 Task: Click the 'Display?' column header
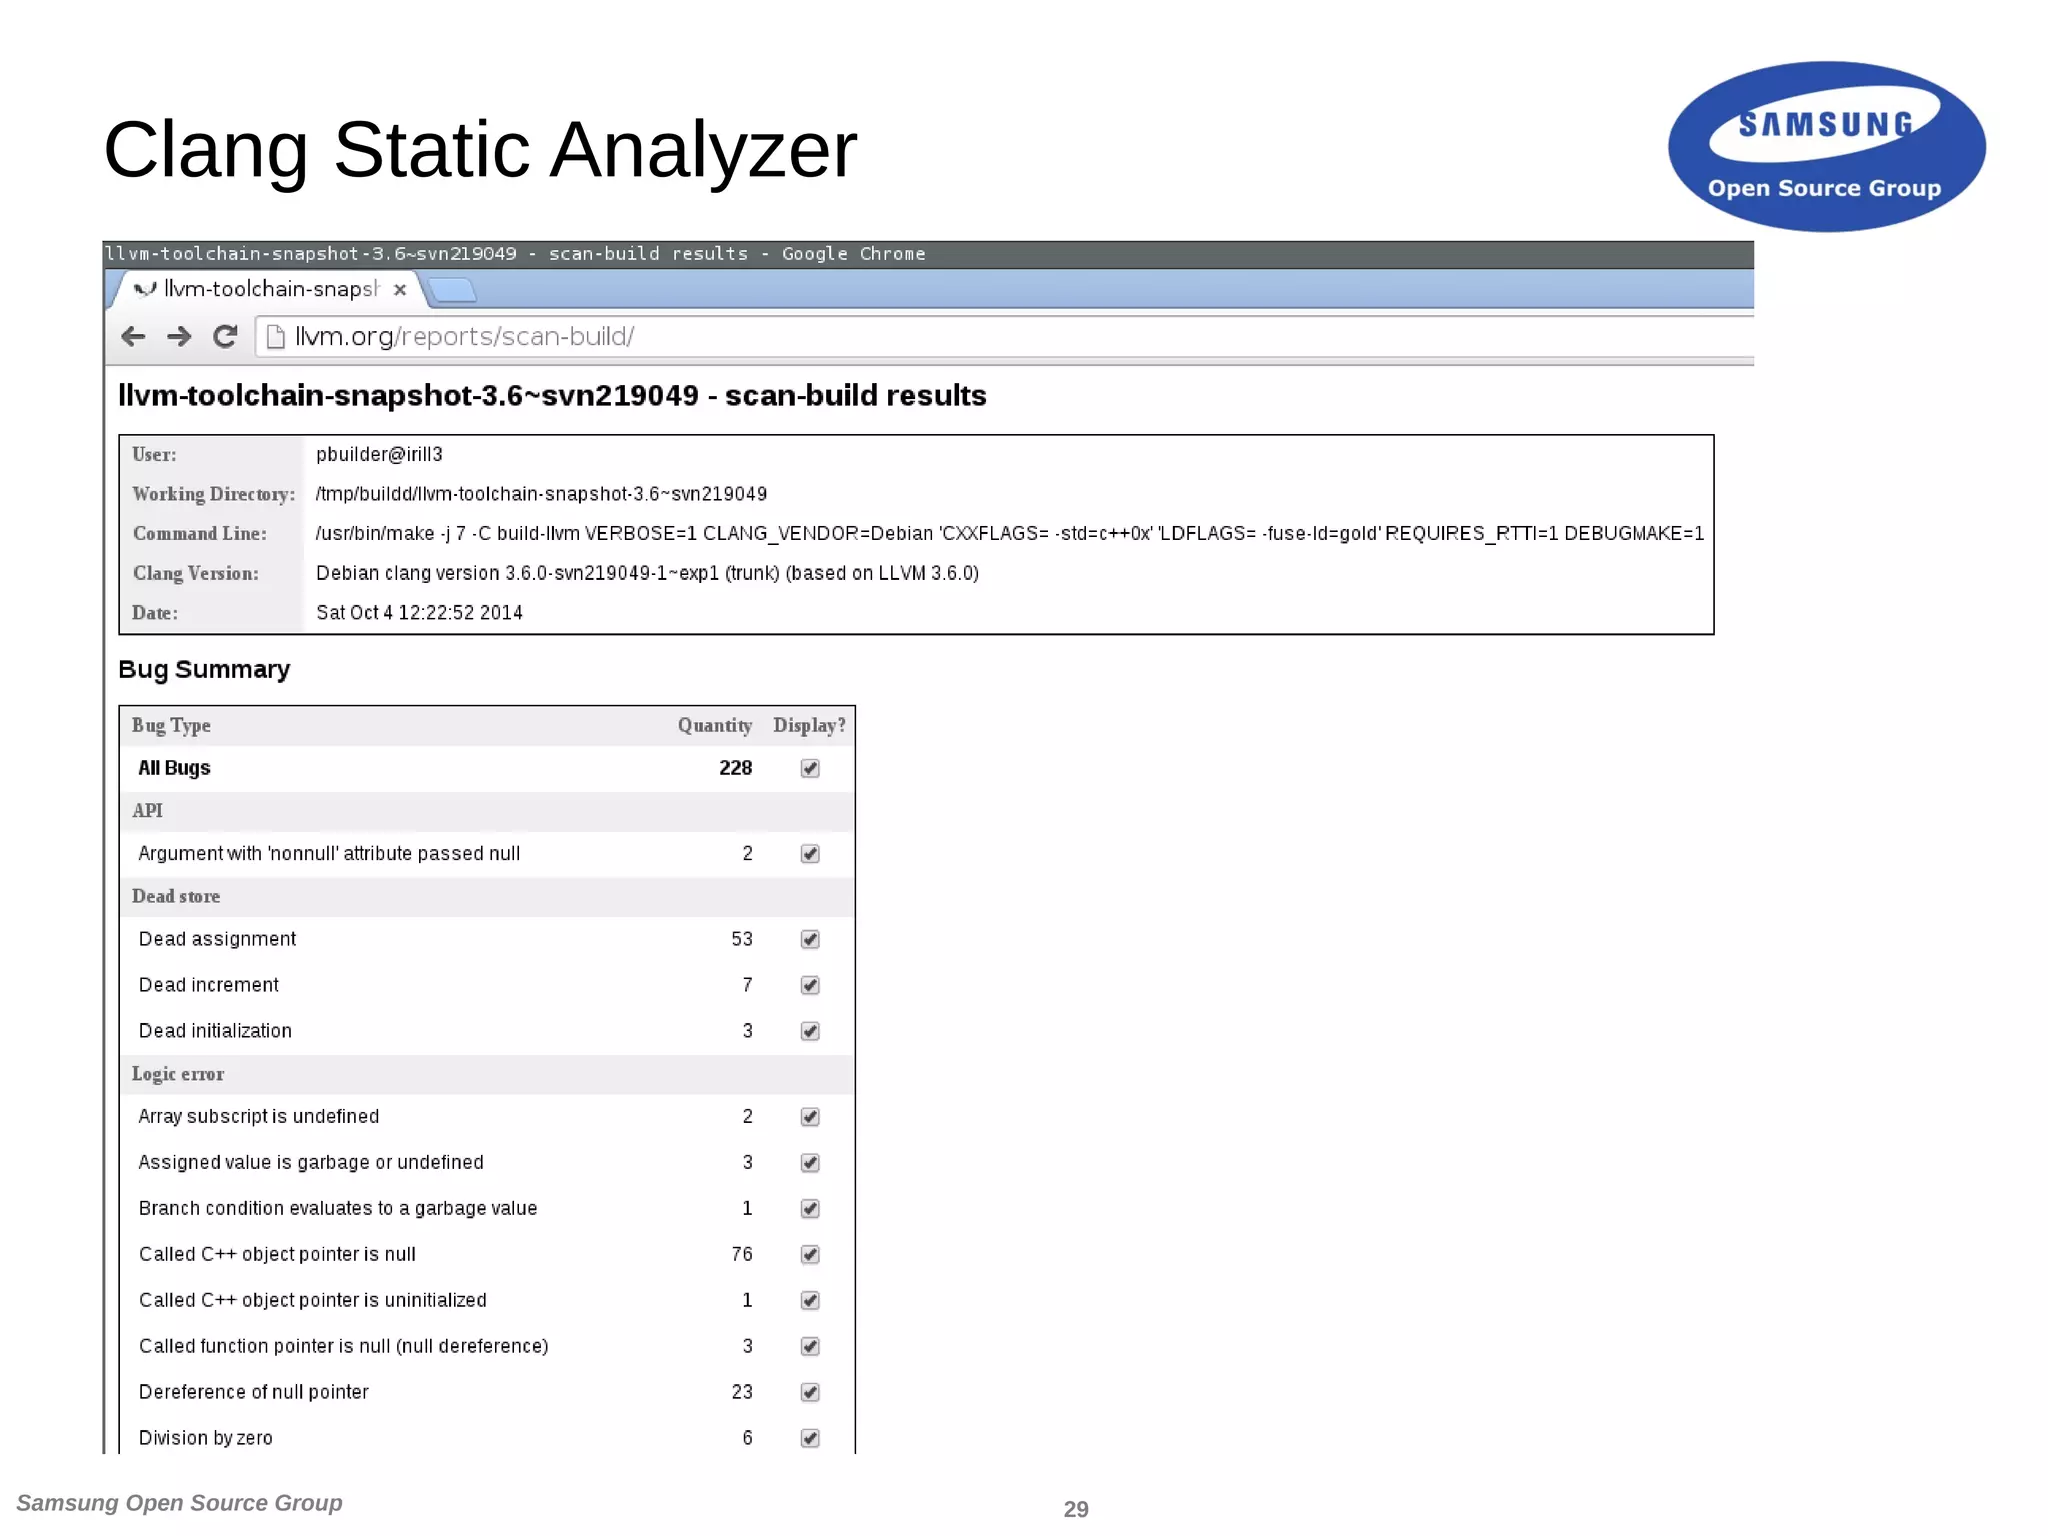coord(809,726)
